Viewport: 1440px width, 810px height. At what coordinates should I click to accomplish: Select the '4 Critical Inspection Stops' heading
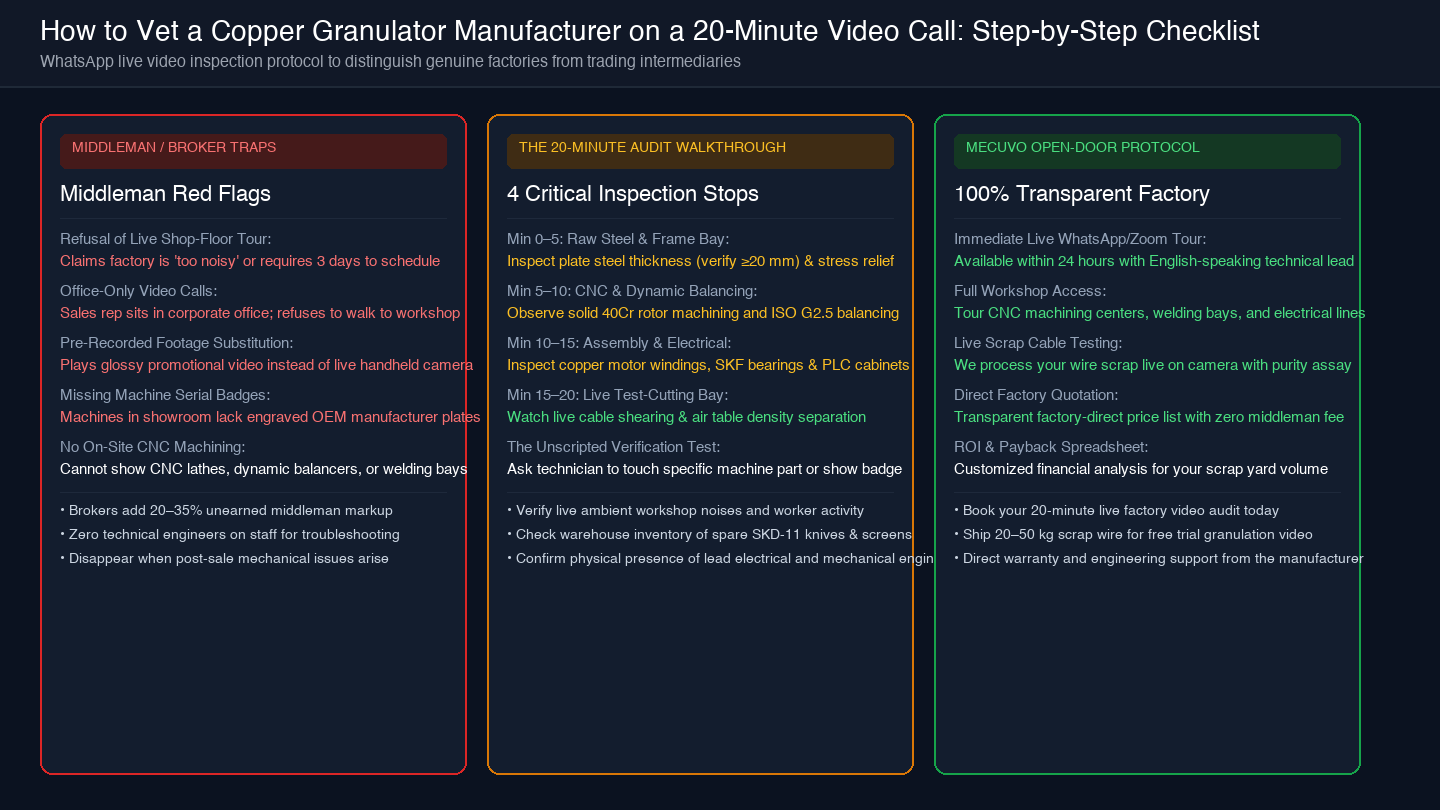point(633,194)
